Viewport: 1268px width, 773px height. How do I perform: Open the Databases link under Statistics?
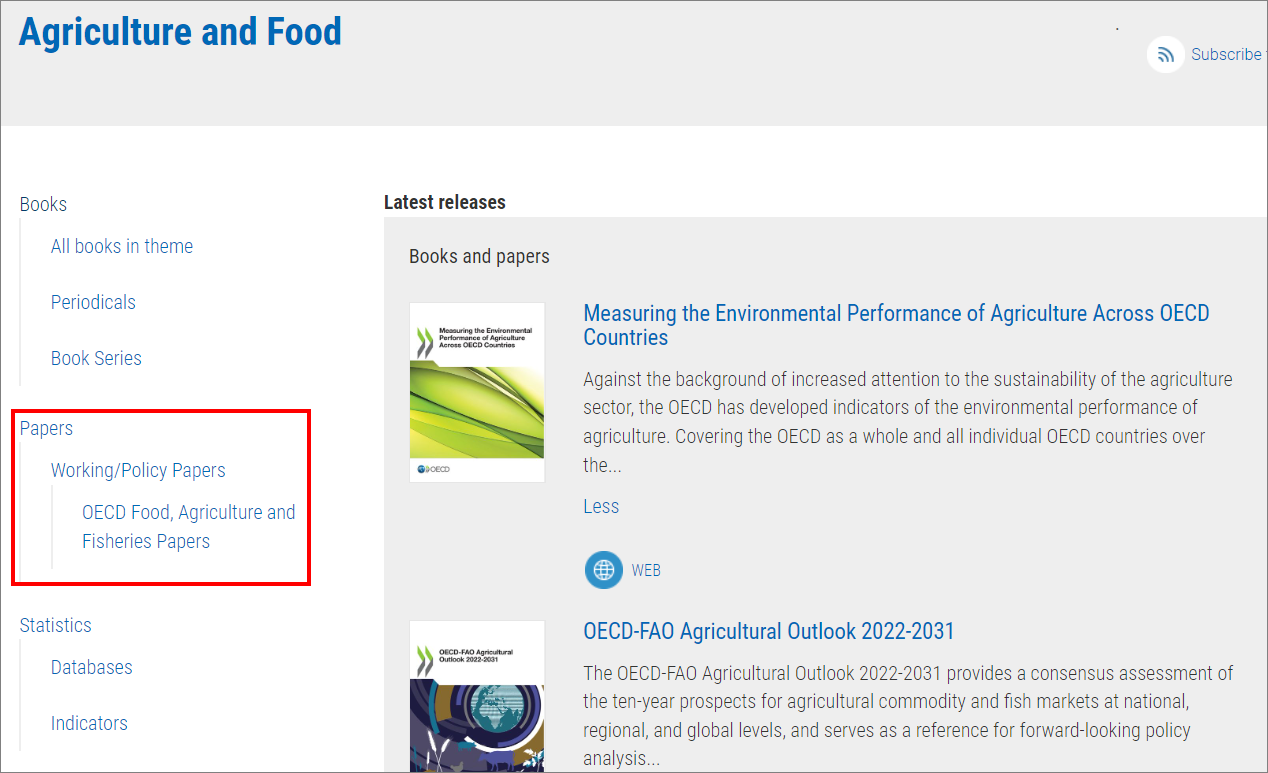(x=92, y=667)
